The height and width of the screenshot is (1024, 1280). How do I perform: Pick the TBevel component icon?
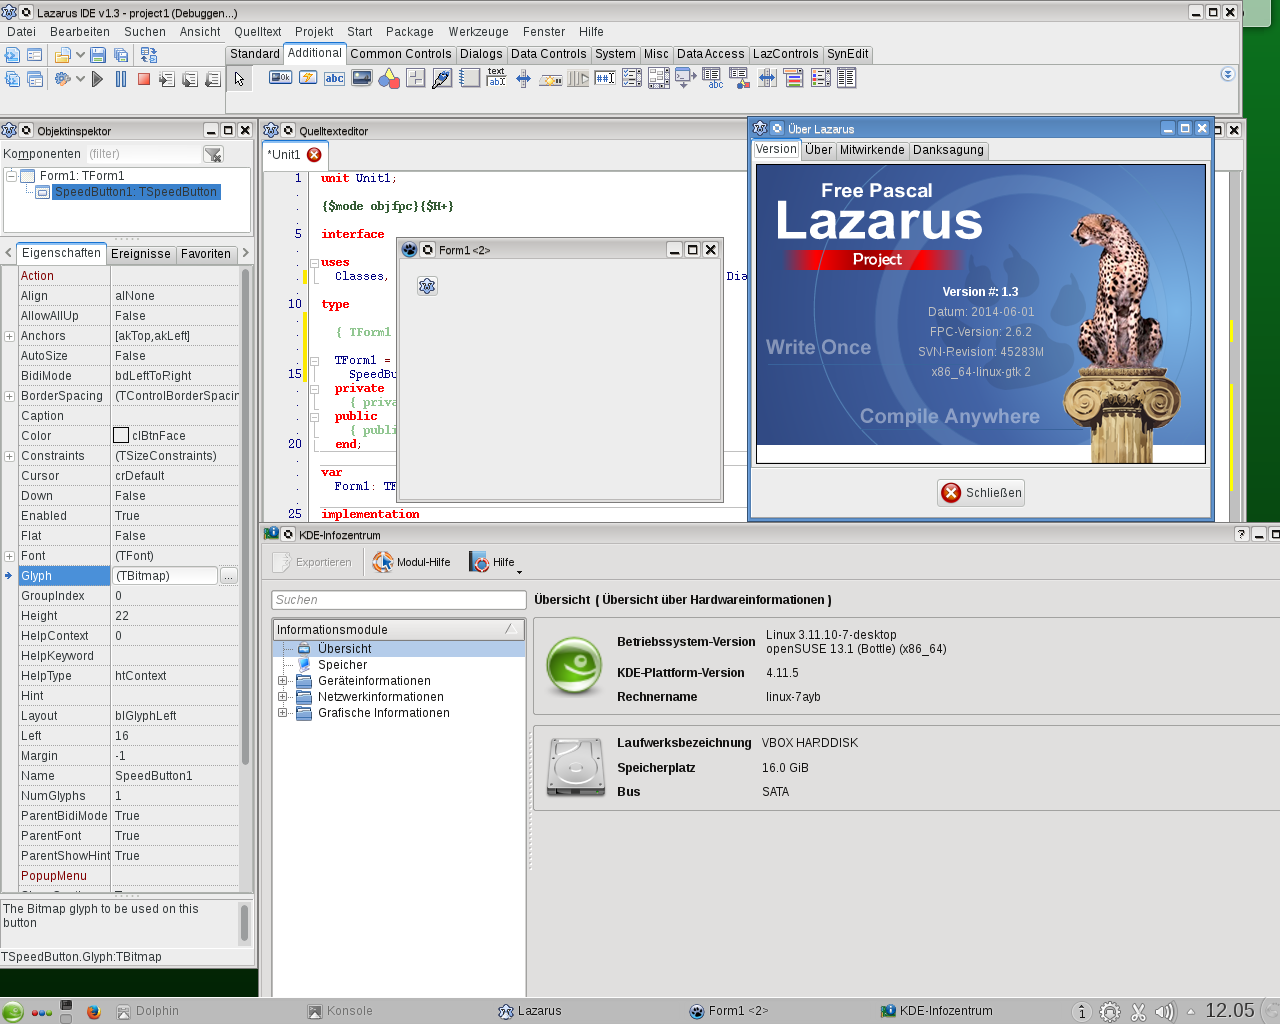click(x=416, y=78)
